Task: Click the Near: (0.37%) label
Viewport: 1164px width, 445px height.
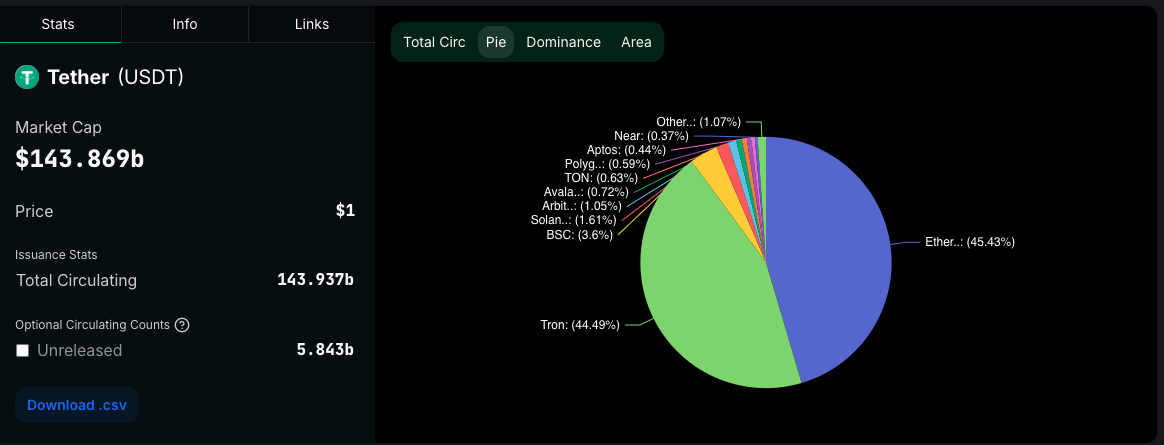Action: [x=651, y=136]
